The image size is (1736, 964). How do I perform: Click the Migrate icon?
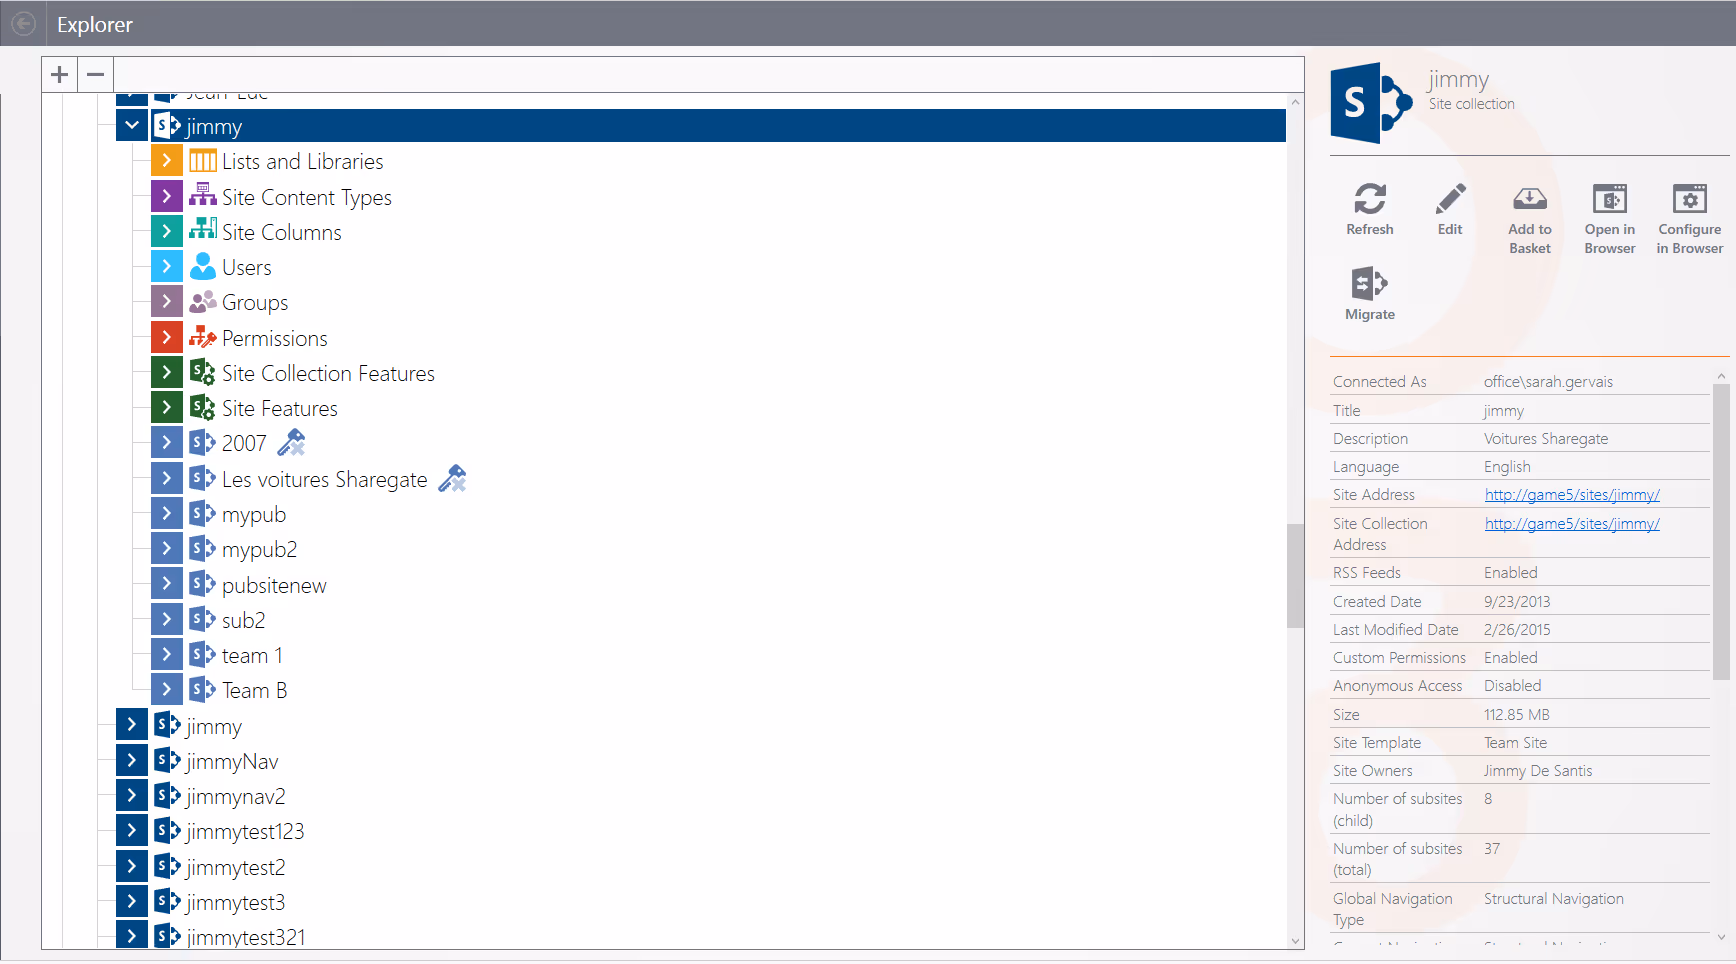[x=1369, y=284]
